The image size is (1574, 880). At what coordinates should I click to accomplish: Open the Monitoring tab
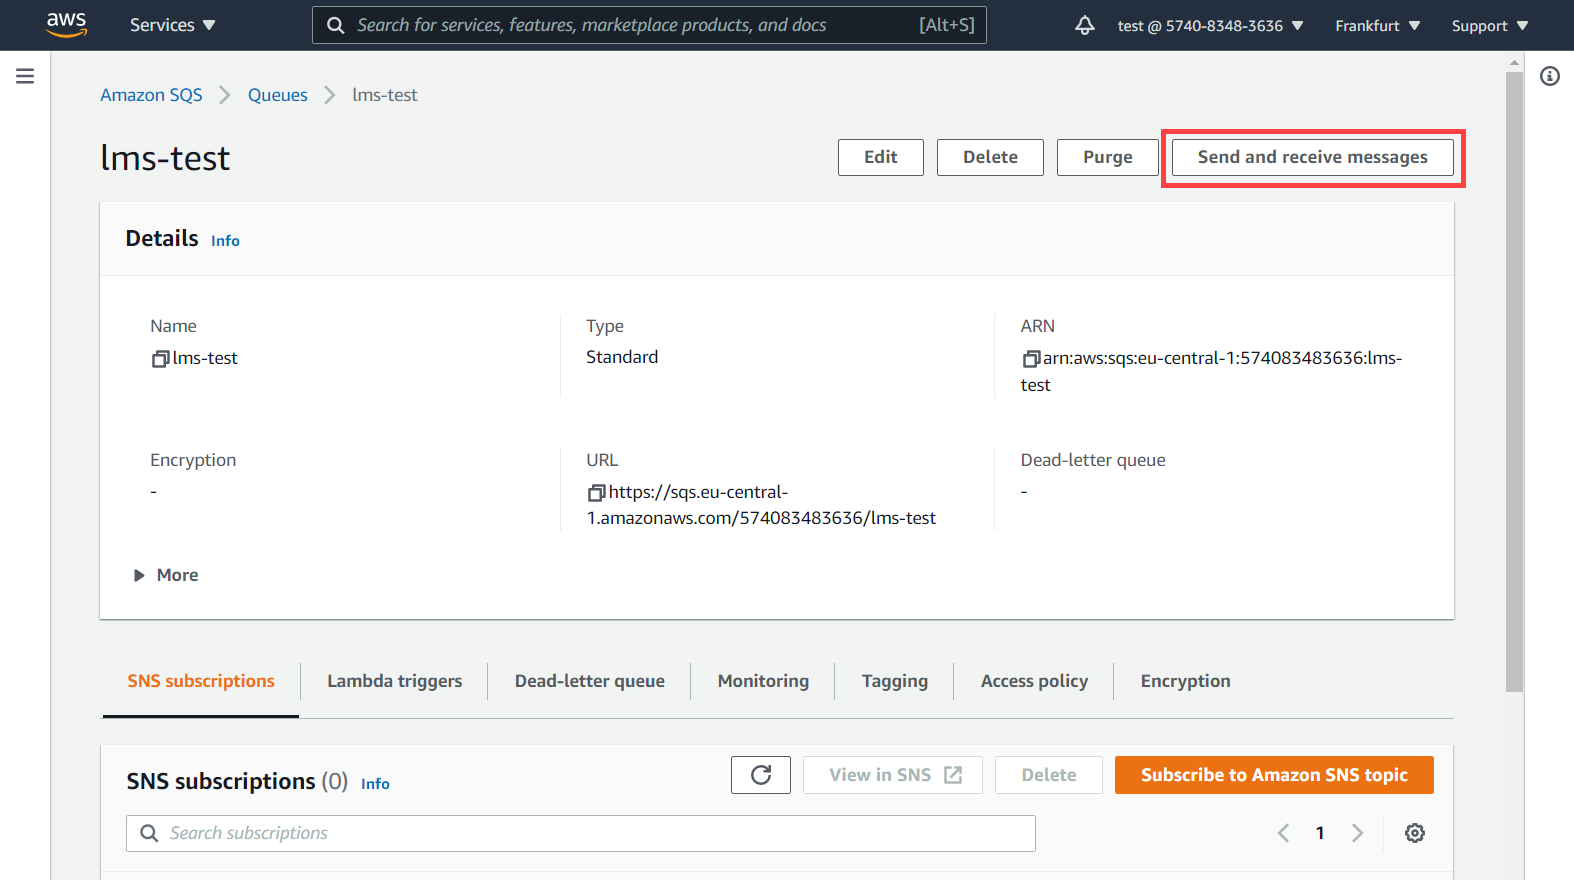click(763, 681)
